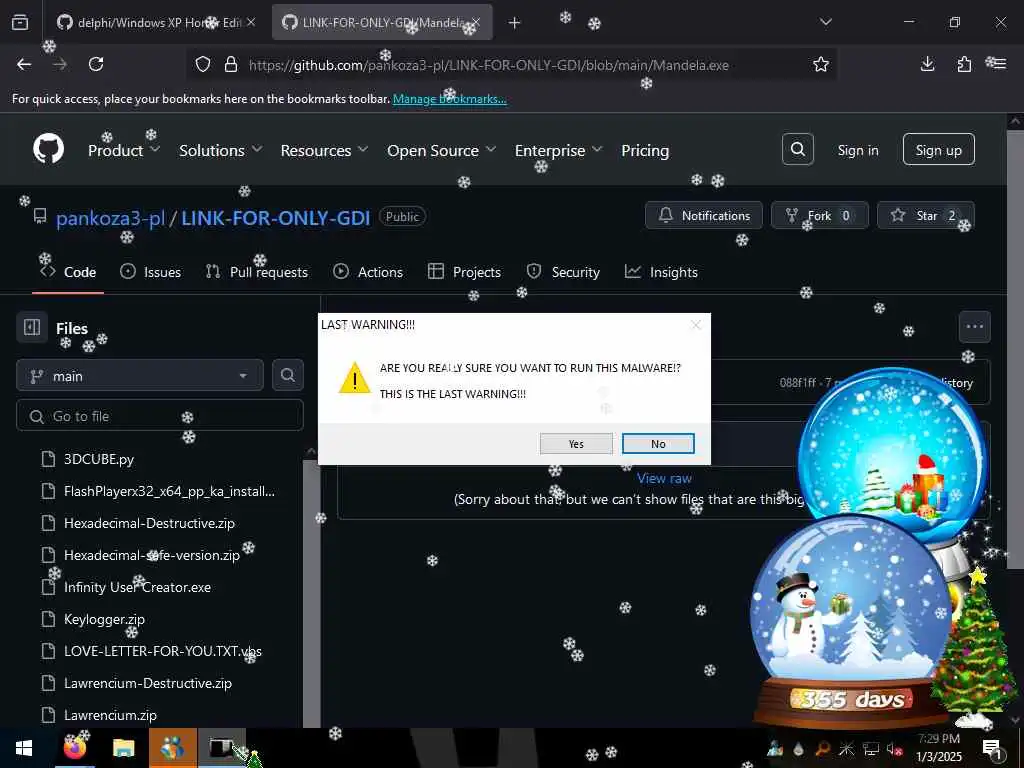This screenshot has height=768, width=1024.
Task: Open the main branch dropdown
Action: coord(140,376)
